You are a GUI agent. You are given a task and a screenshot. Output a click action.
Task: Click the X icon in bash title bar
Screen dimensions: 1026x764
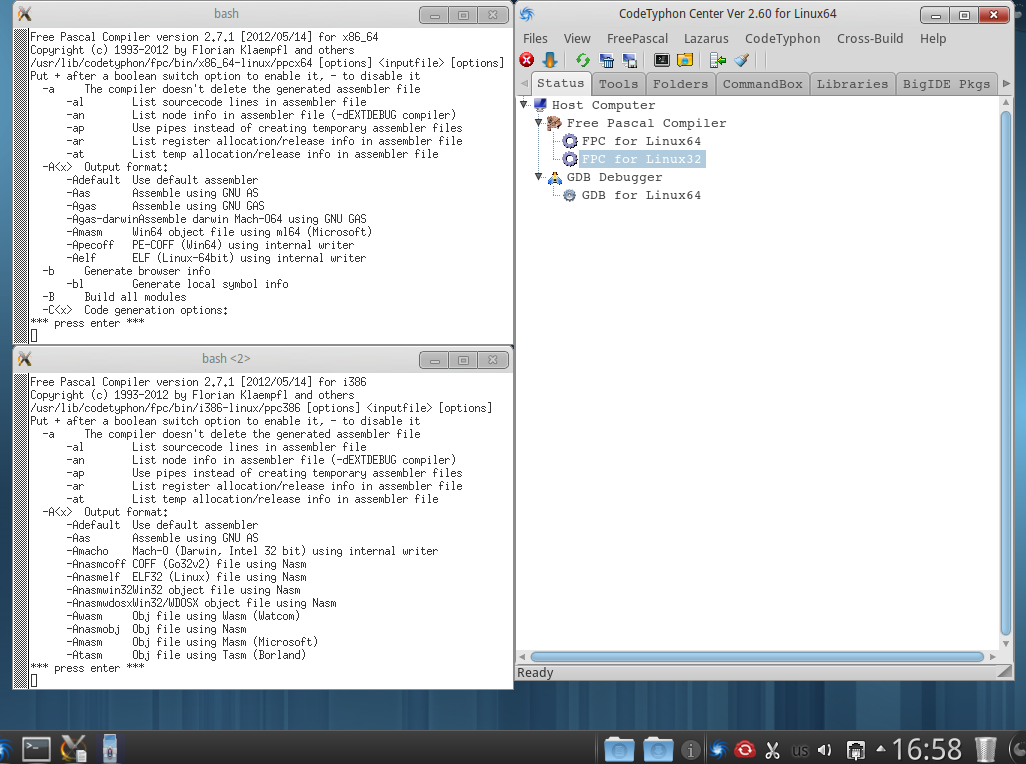[25, 14]
